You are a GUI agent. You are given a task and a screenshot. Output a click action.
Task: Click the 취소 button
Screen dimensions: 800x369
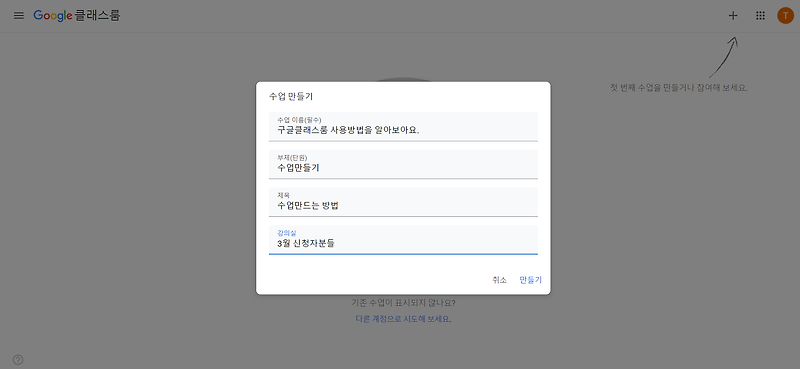499,280
